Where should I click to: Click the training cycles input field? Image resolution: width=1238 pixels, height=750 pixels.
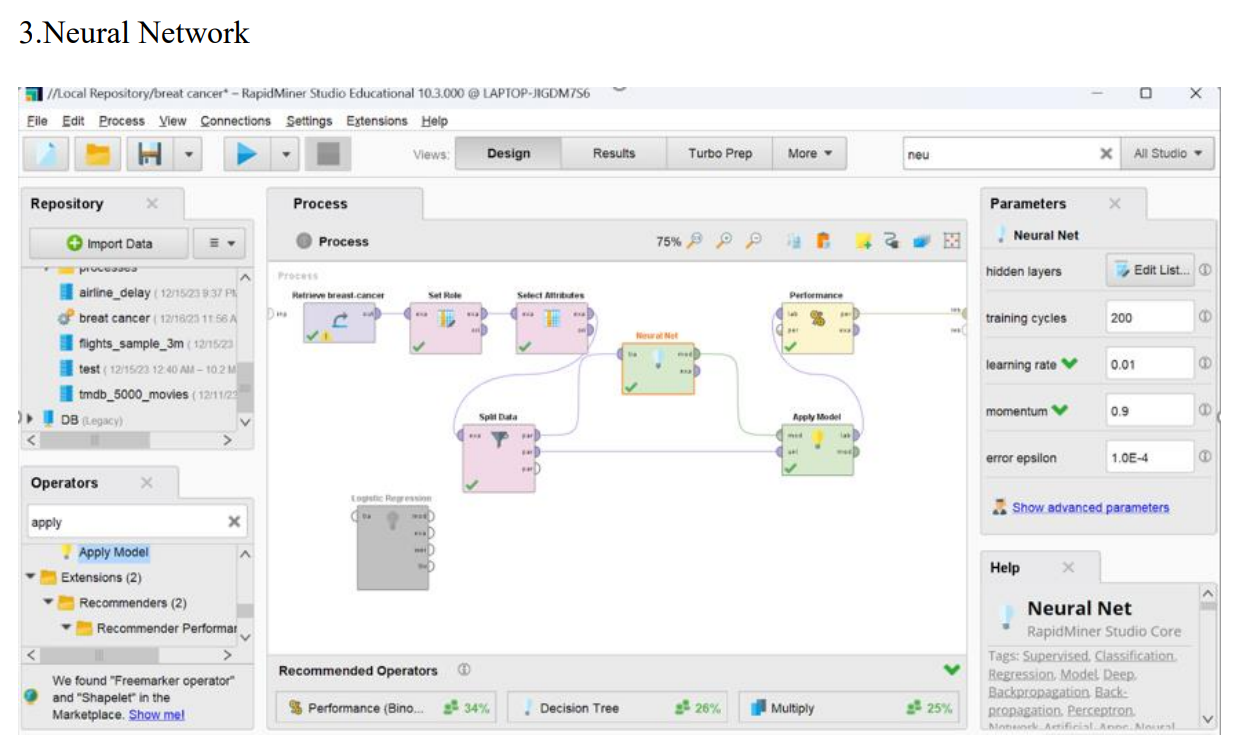pos(1148,318)
